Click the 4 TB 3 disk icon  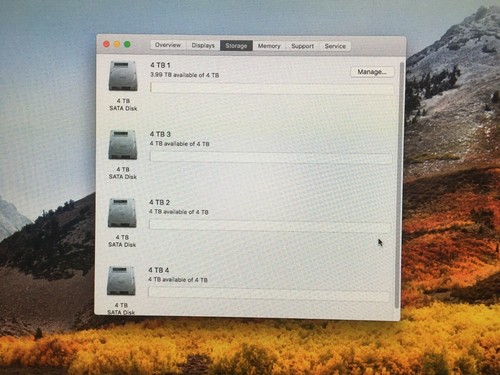click(123, 145)
